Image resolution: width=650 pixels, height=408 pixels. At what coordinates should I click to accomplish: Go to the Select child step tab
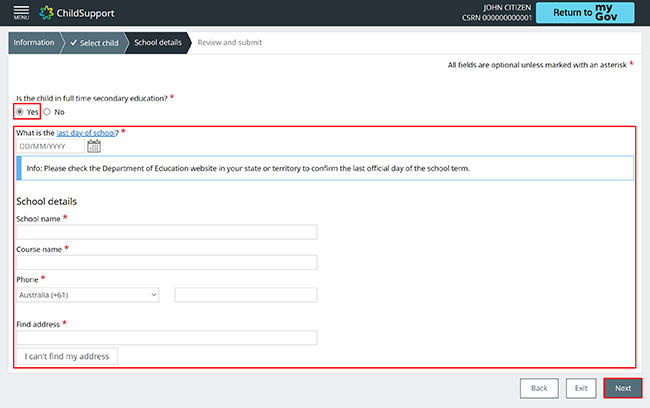click(x=95, y=43)
